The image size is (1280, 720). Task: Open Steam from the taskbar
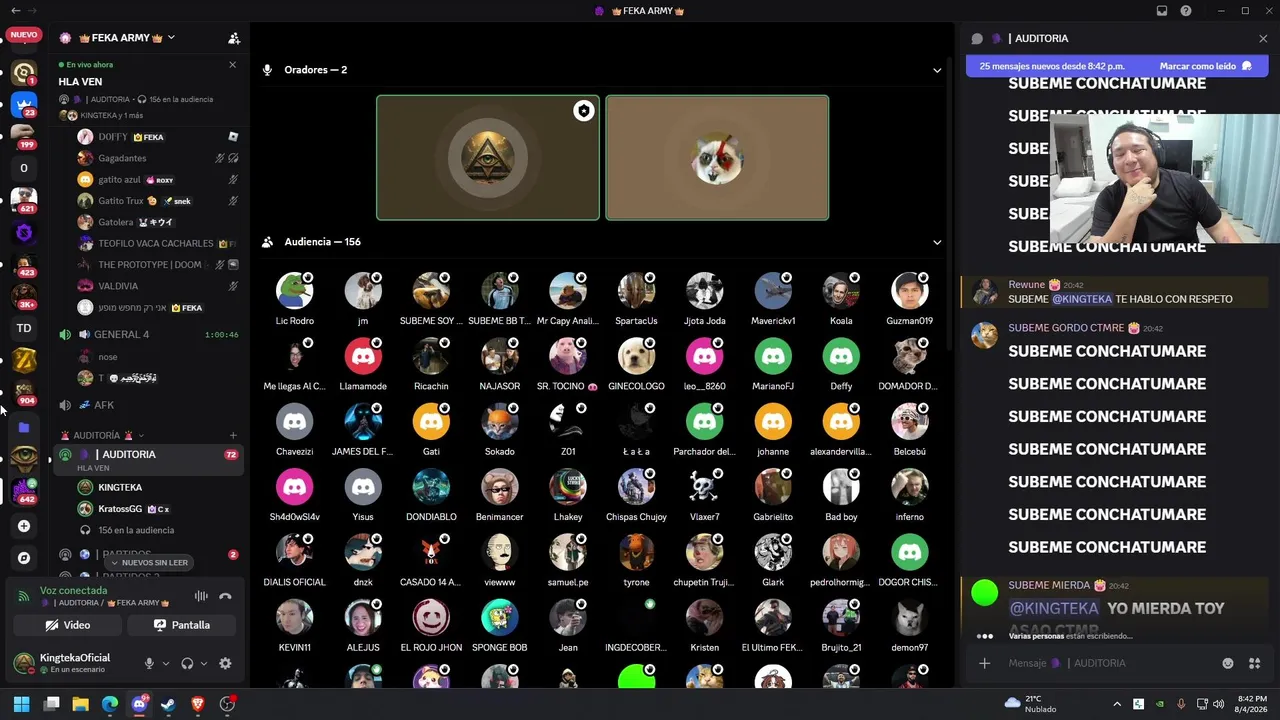(168, 704)
